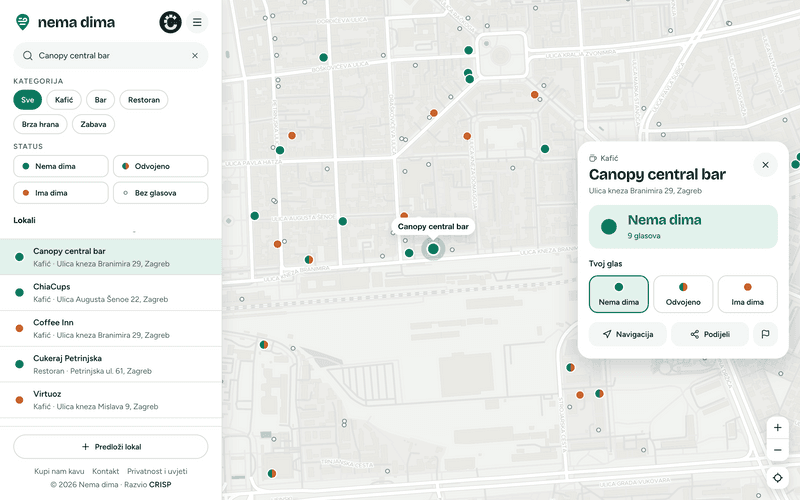The height and width of the screenshot is (500, 800).
Task: Click the selected Canopy central bar map marker
Action: pos(433,249)
